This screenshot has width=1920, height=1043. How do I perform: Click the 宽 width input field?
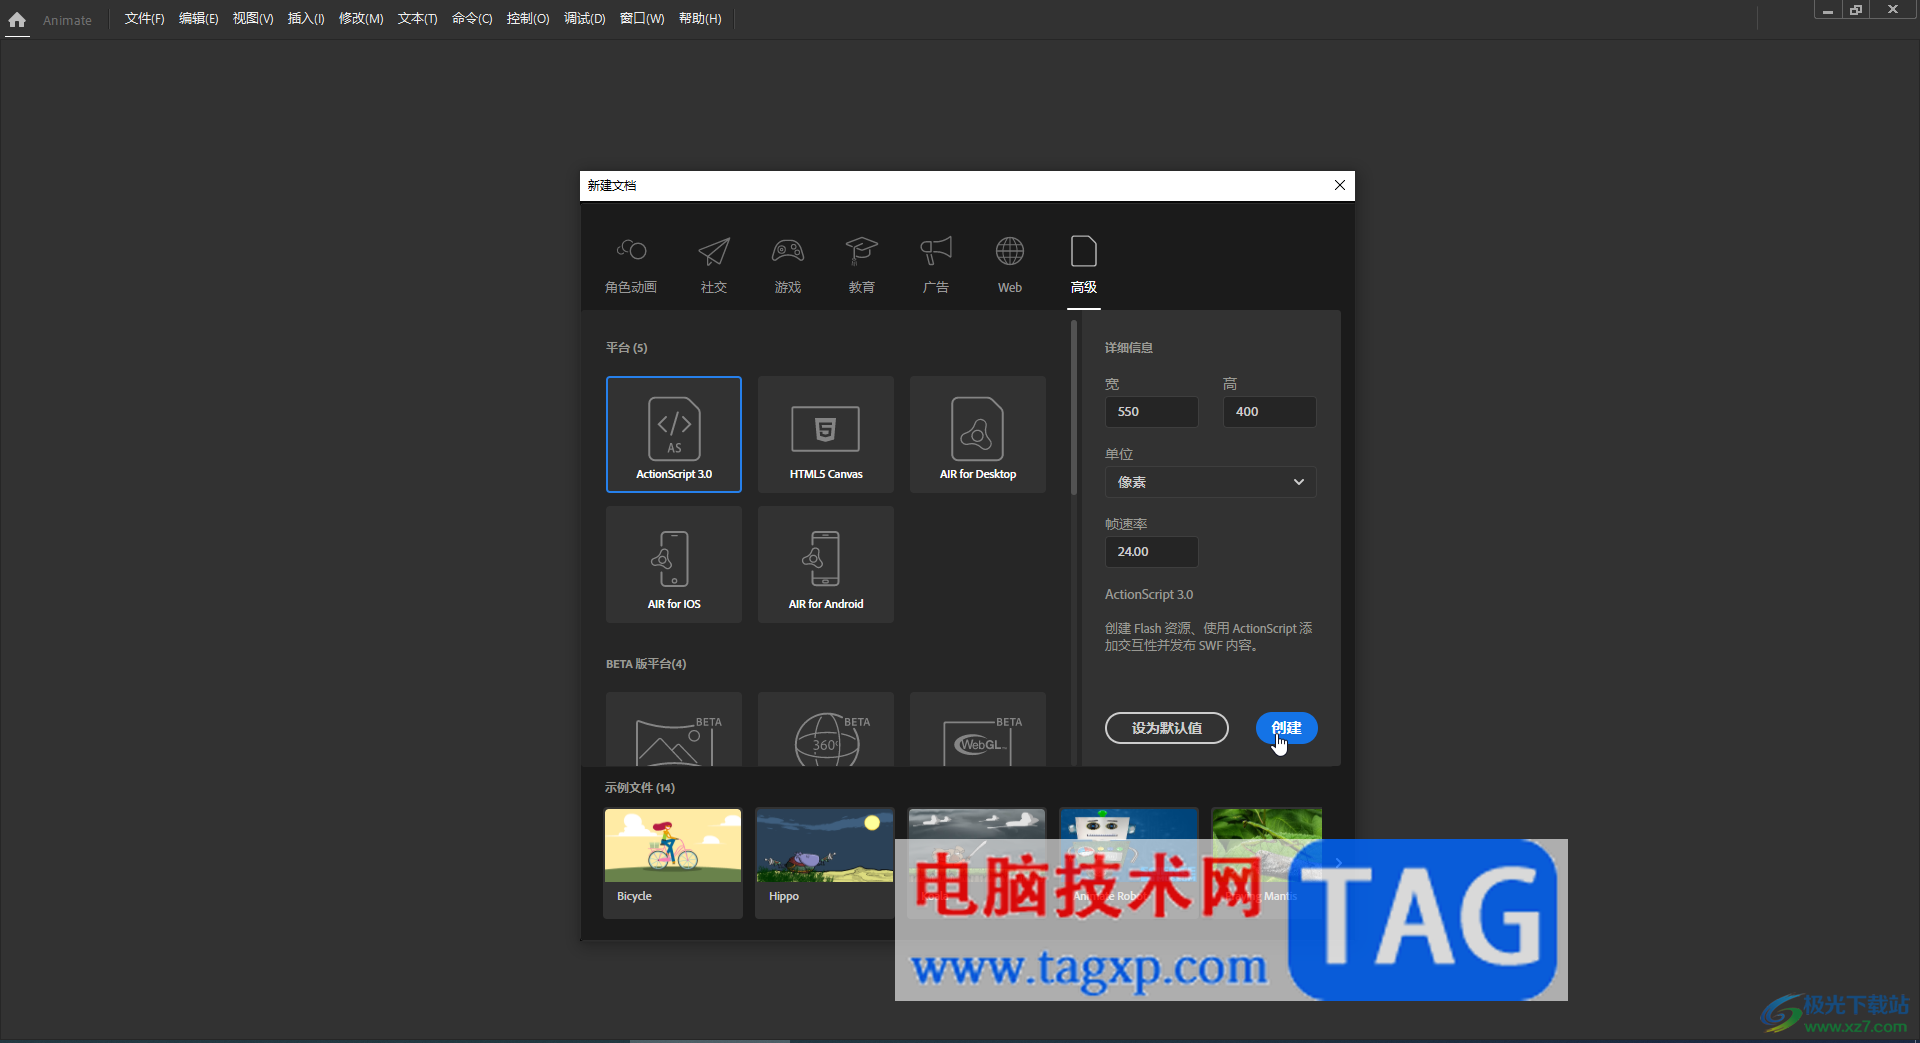[x=1151, y=412]
